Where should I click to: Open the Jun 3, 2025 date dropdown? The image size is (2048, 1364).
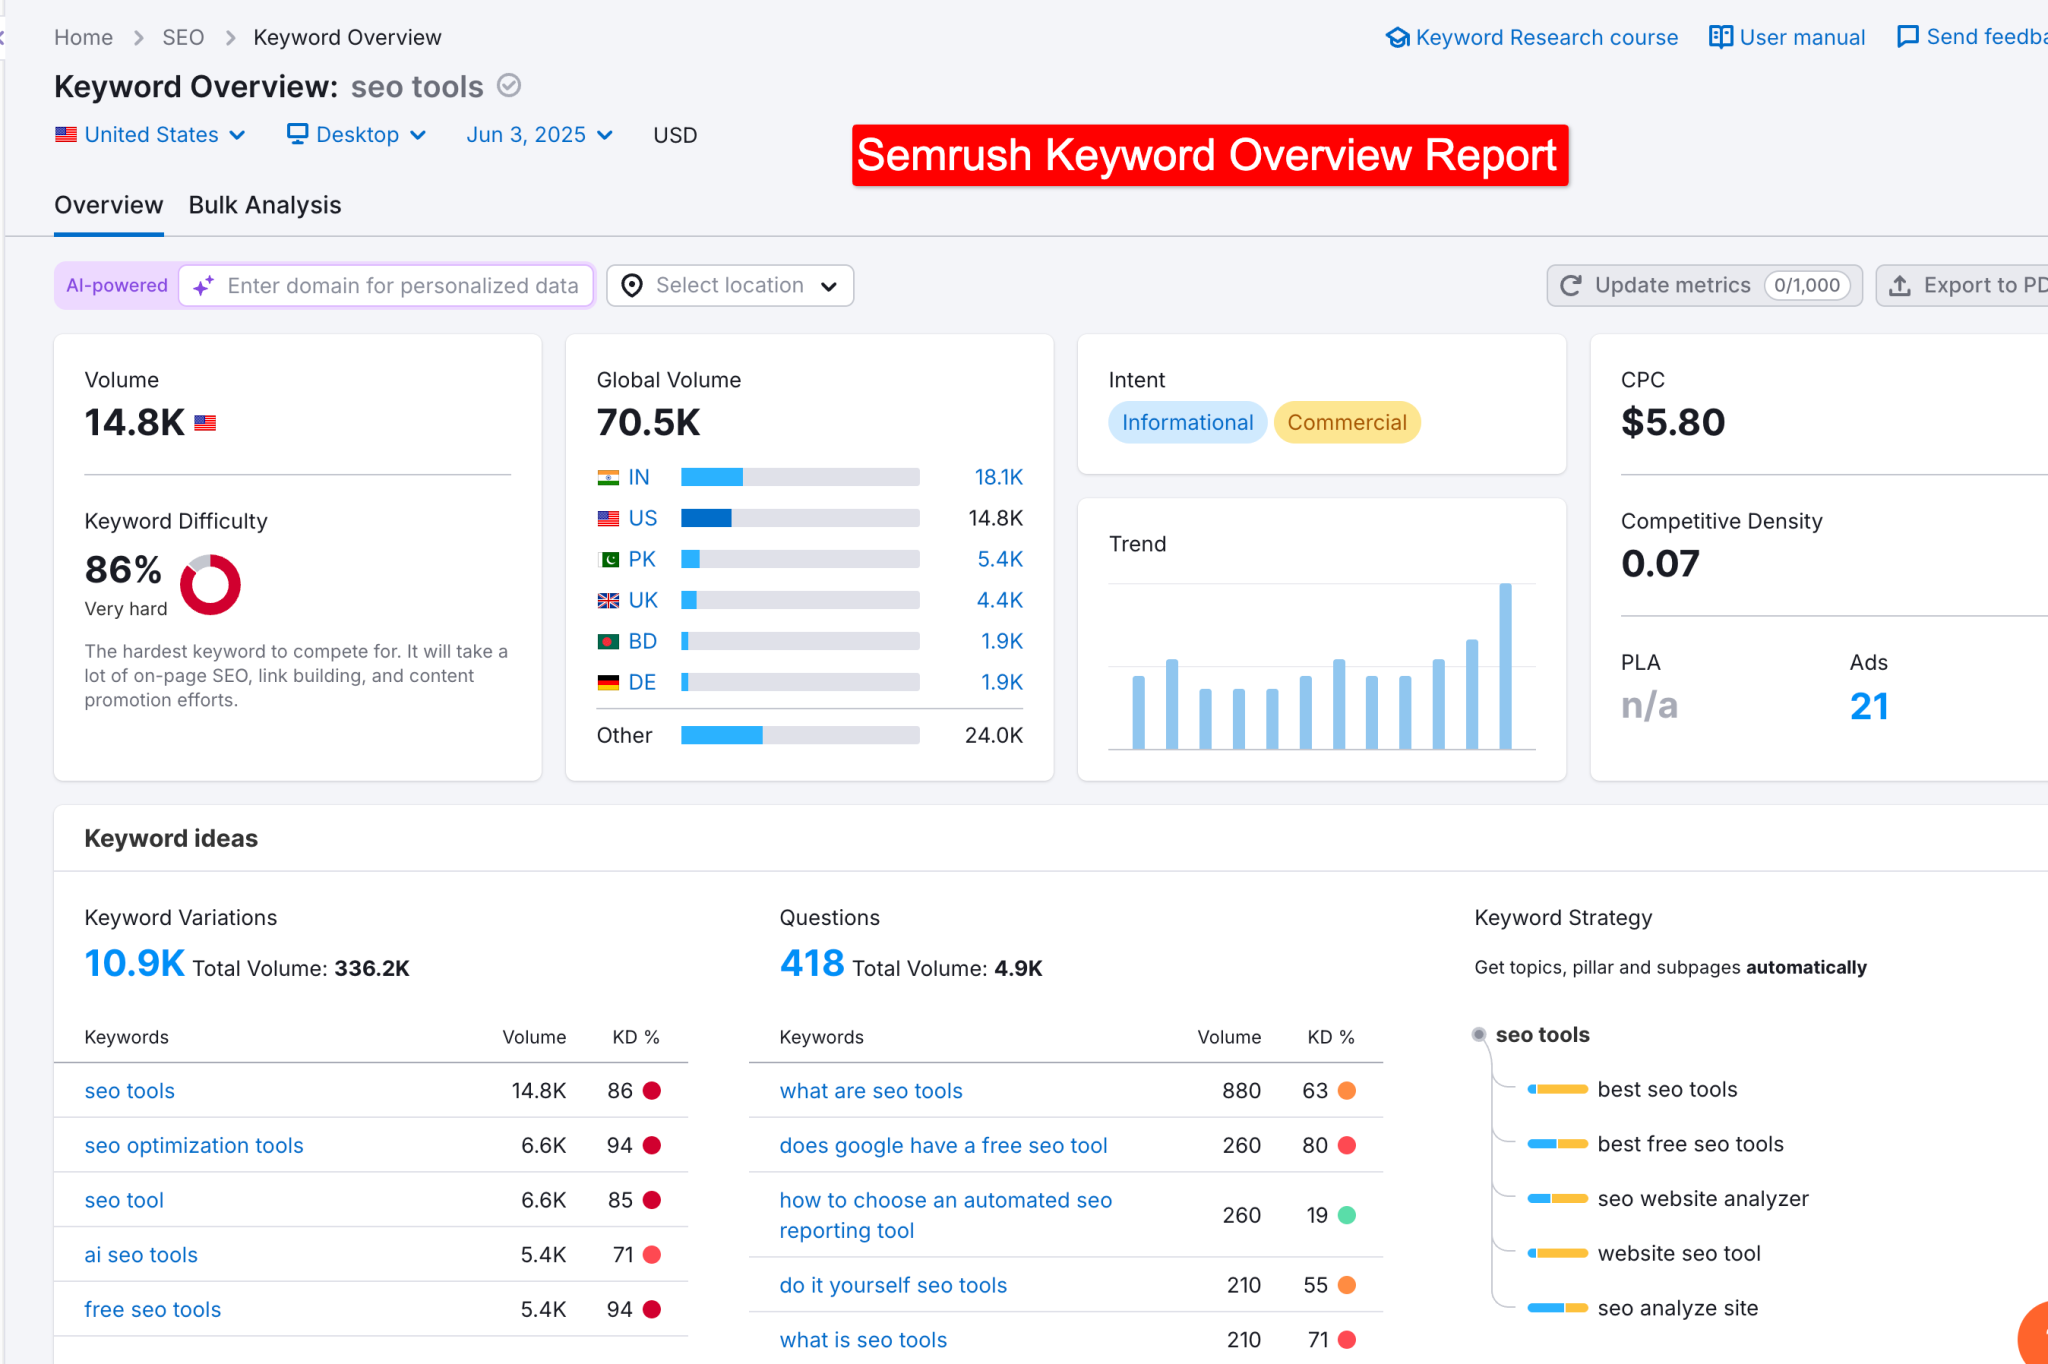click(539, 134)
